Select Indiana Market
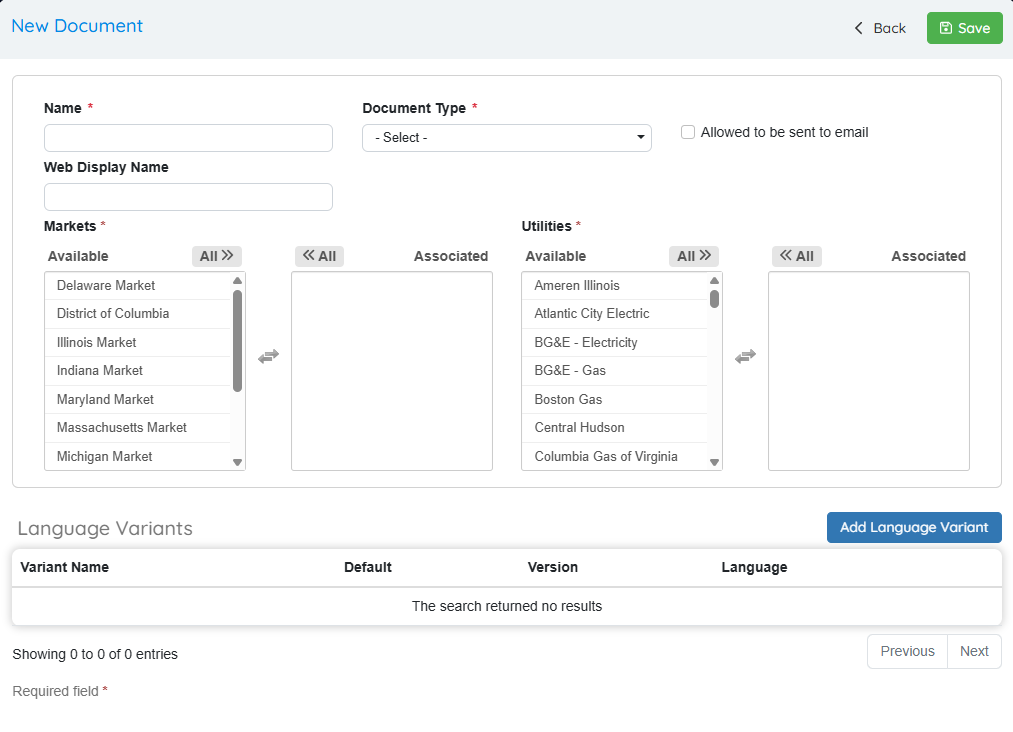 (138, 371)
